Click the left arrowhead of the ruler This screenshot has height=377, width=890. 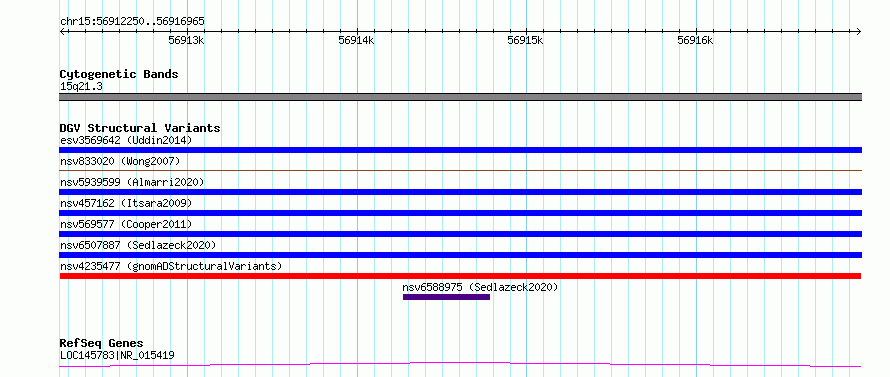click(x=62, y=31)
